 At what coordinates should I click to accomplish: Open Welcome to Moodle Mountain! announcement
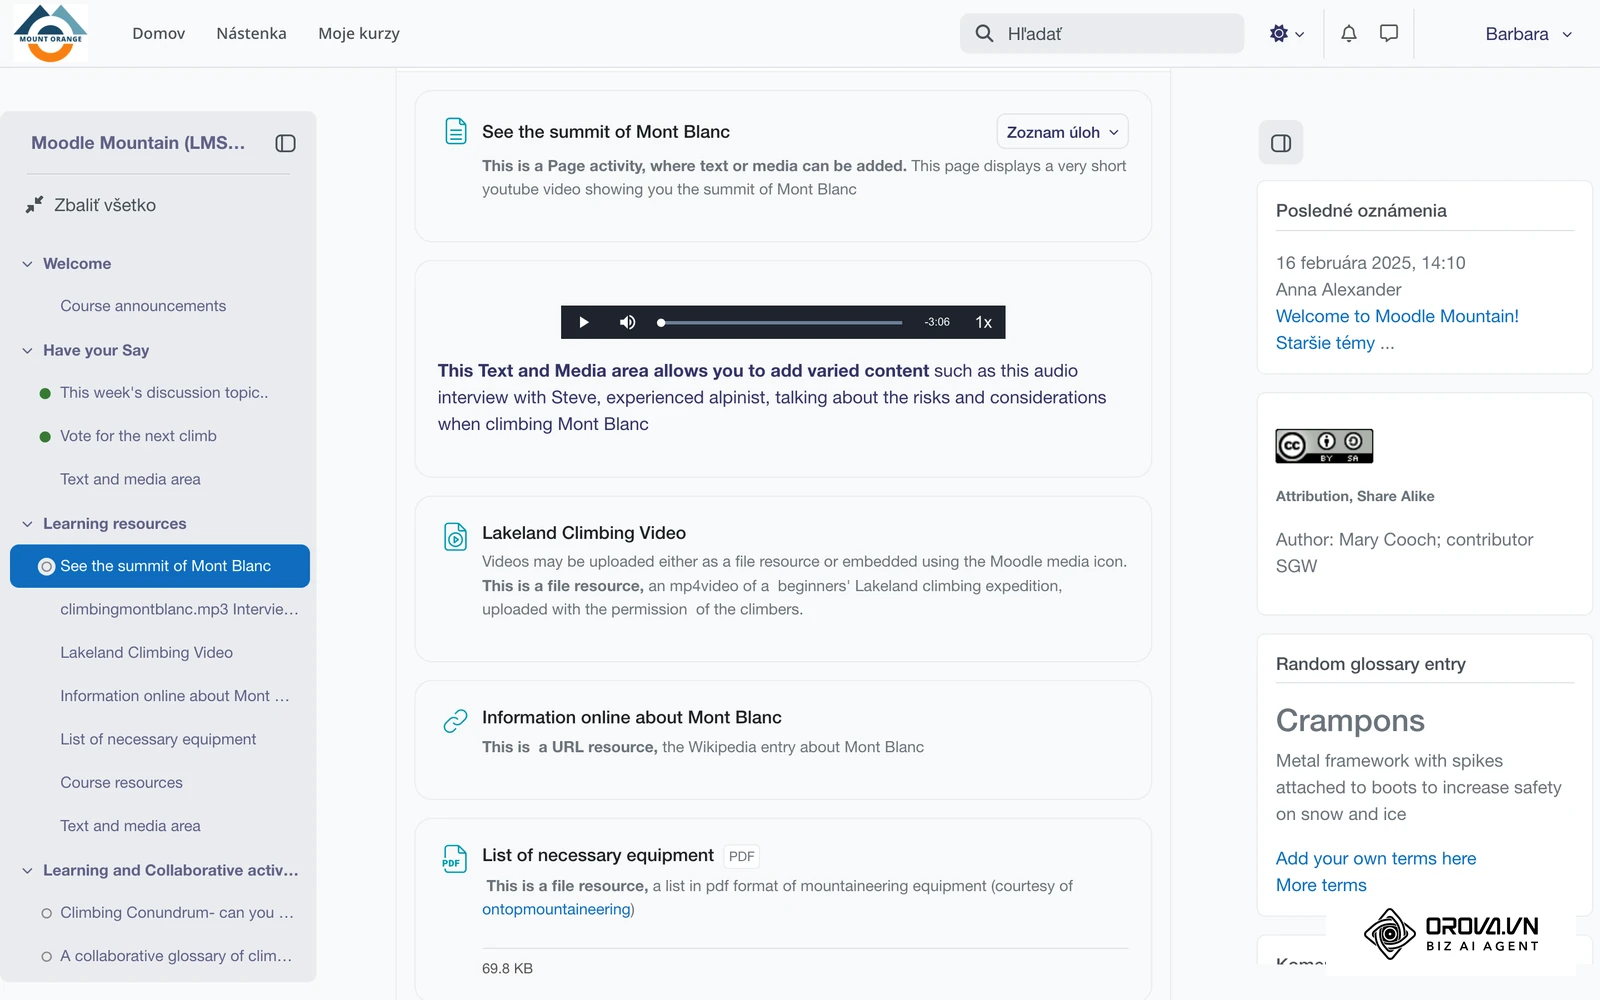(1397, 316)
